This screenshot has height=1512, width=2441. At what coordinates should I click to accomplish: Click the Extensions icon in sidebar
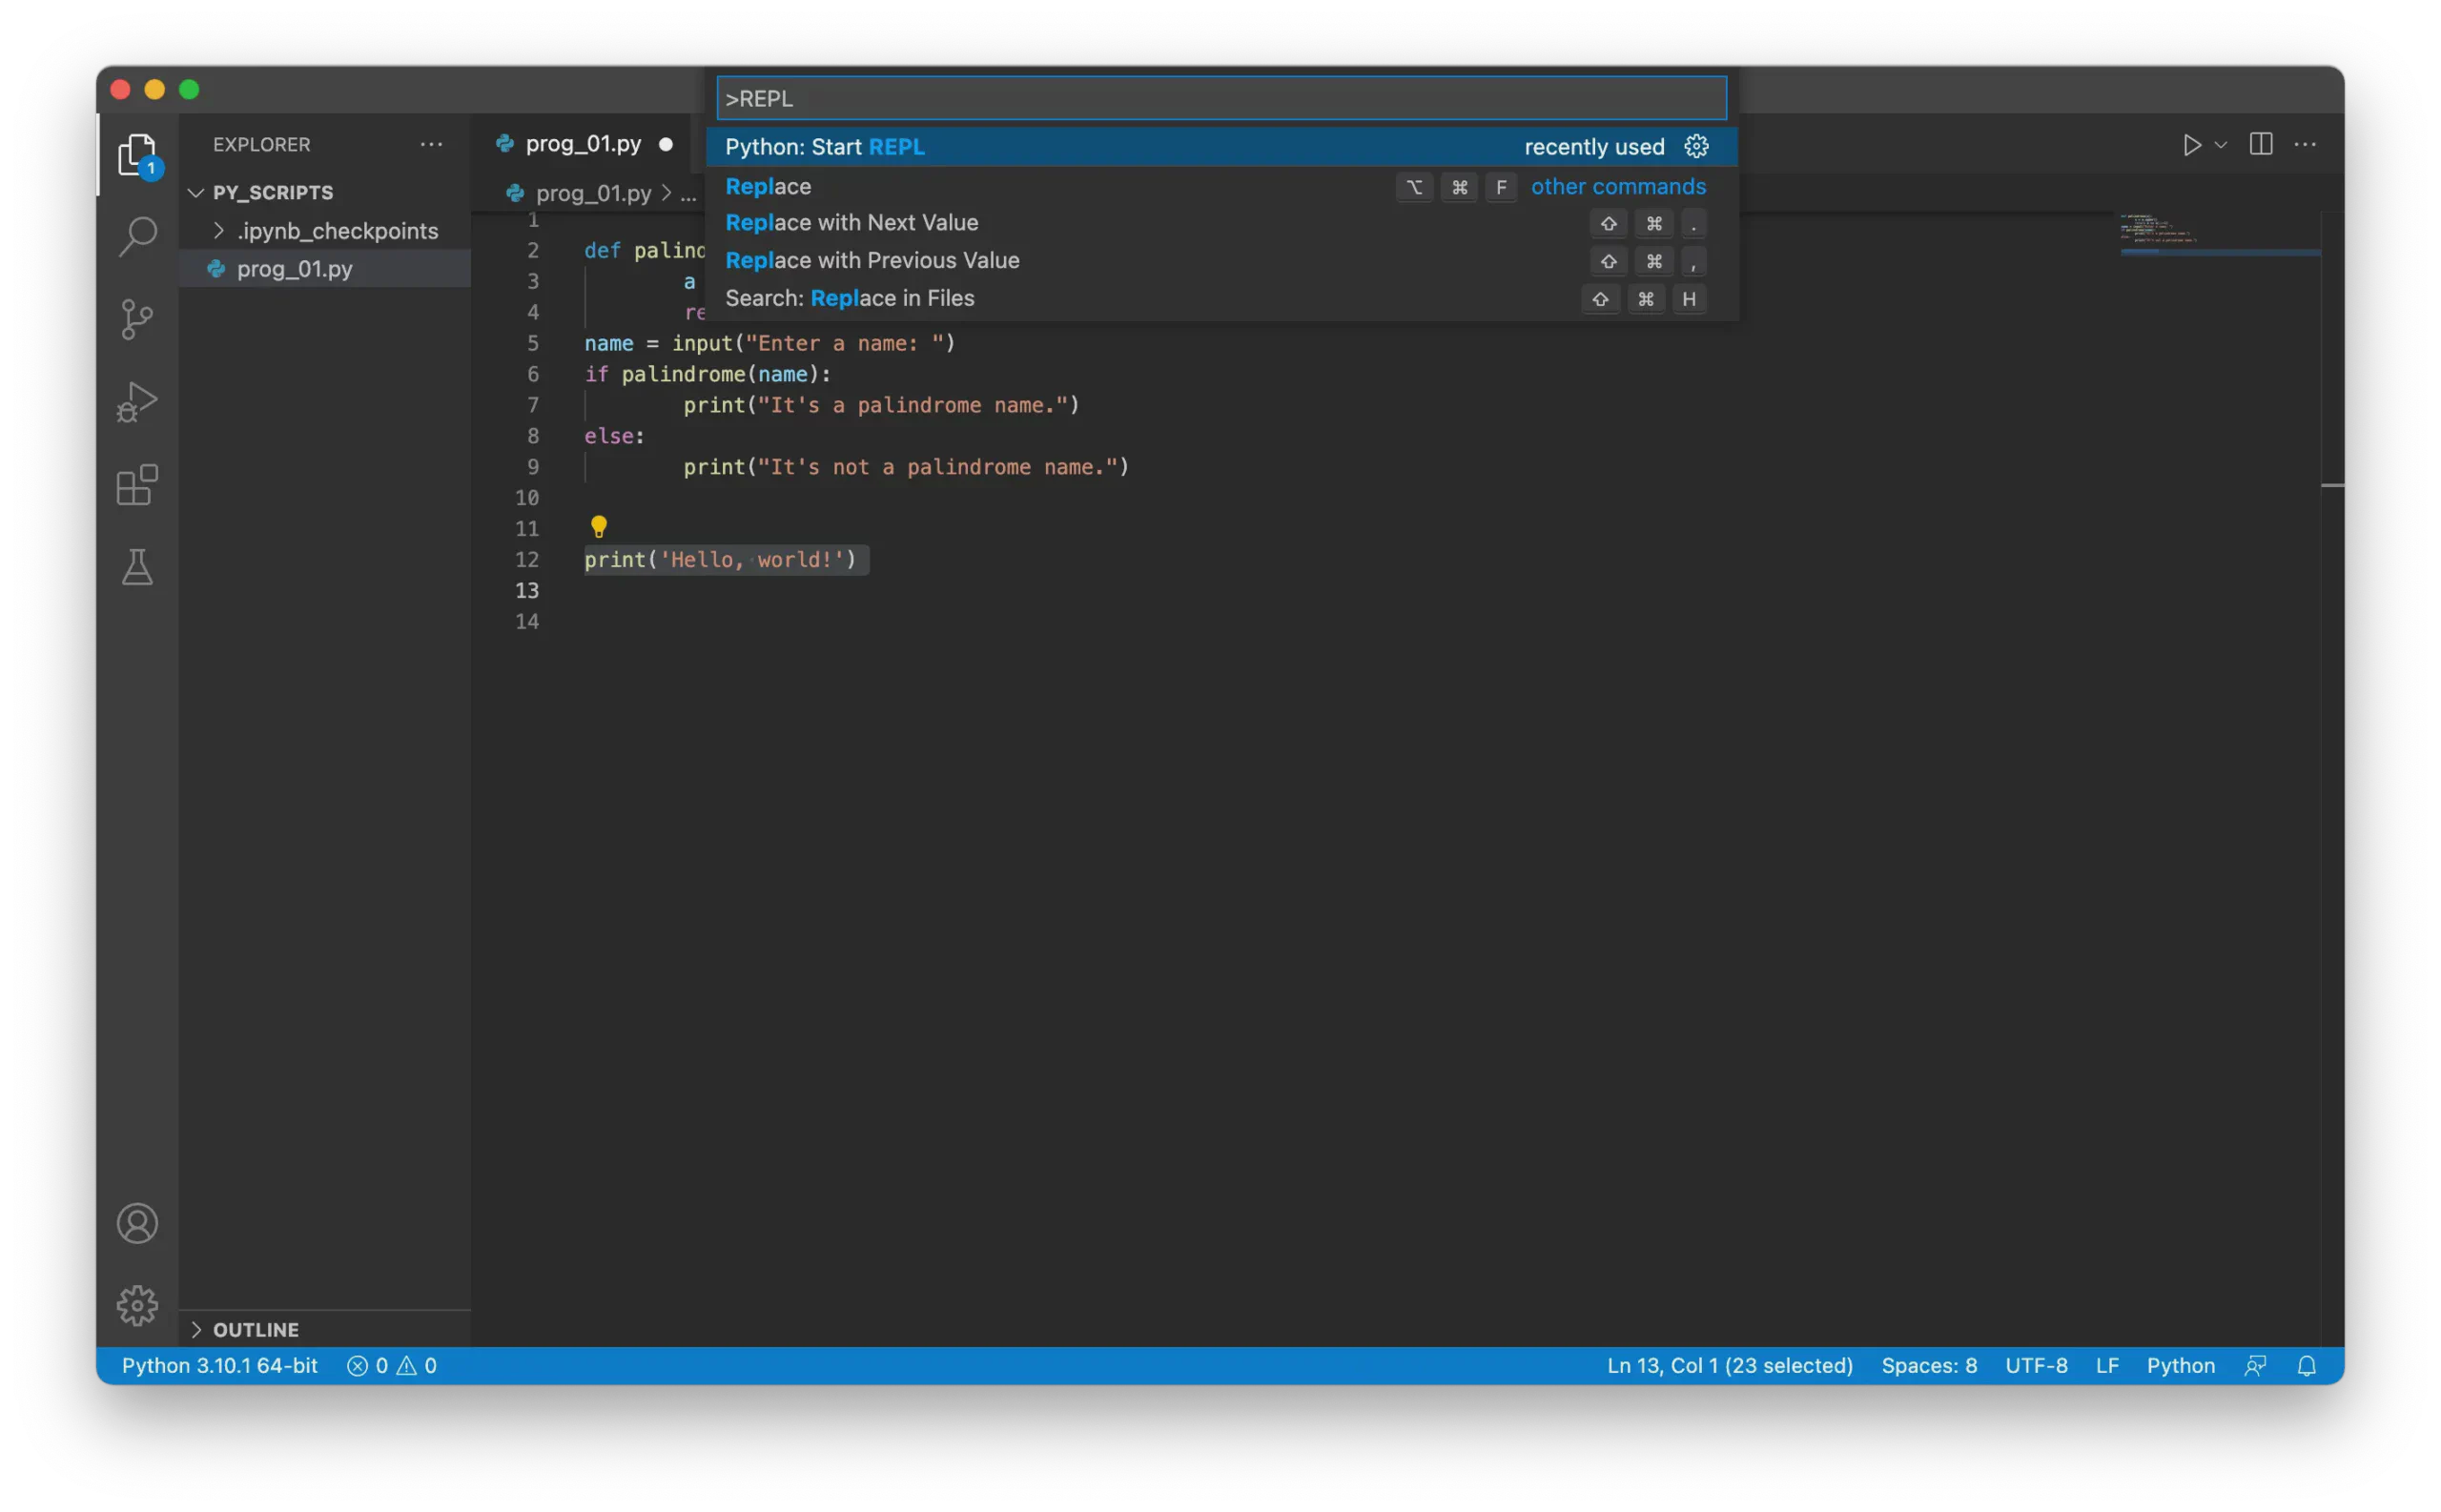(x=137, y=485)
